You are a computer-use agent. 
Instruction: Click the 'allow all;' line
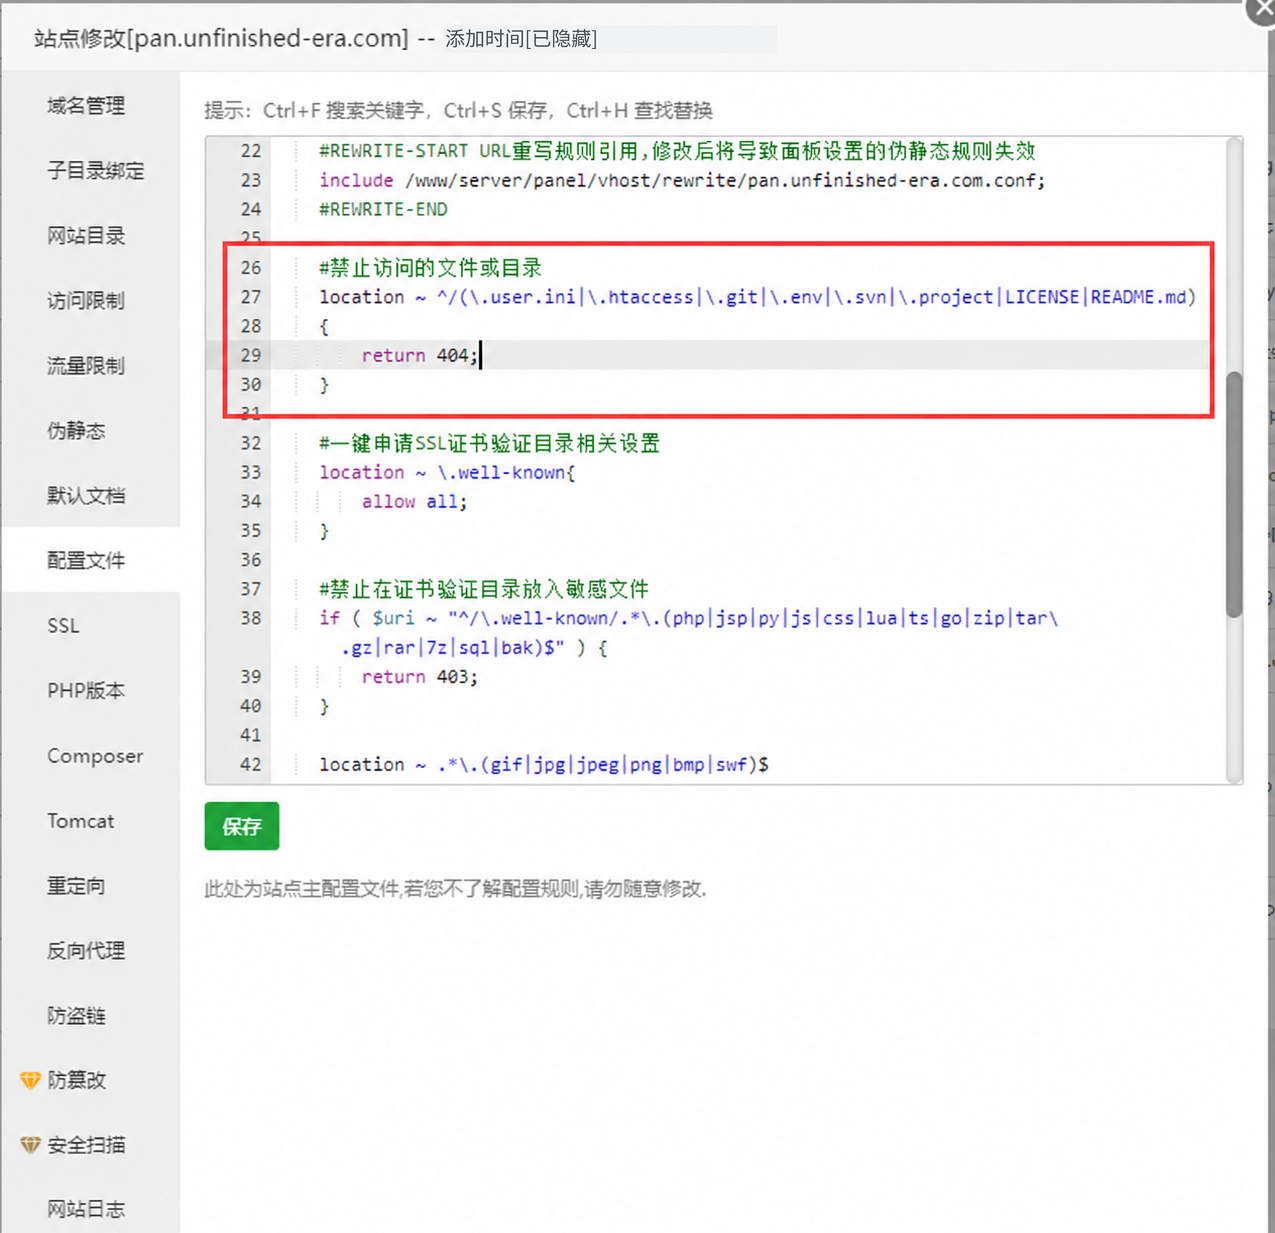click(414, 501)
